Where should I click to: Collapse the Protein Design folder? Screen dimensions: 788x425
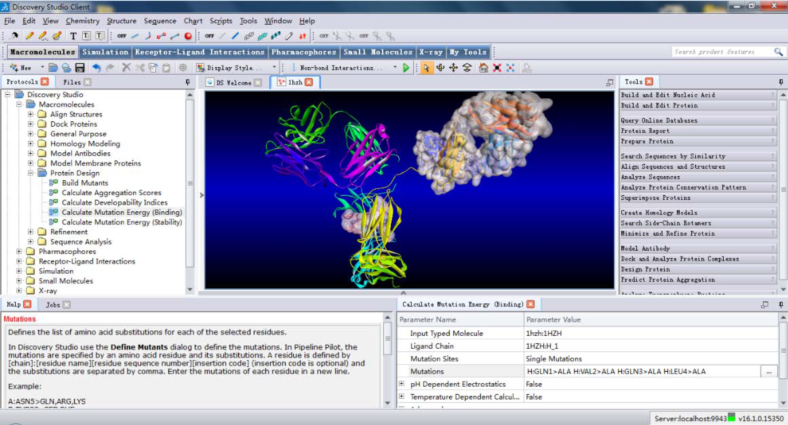(x=31, y=173)
